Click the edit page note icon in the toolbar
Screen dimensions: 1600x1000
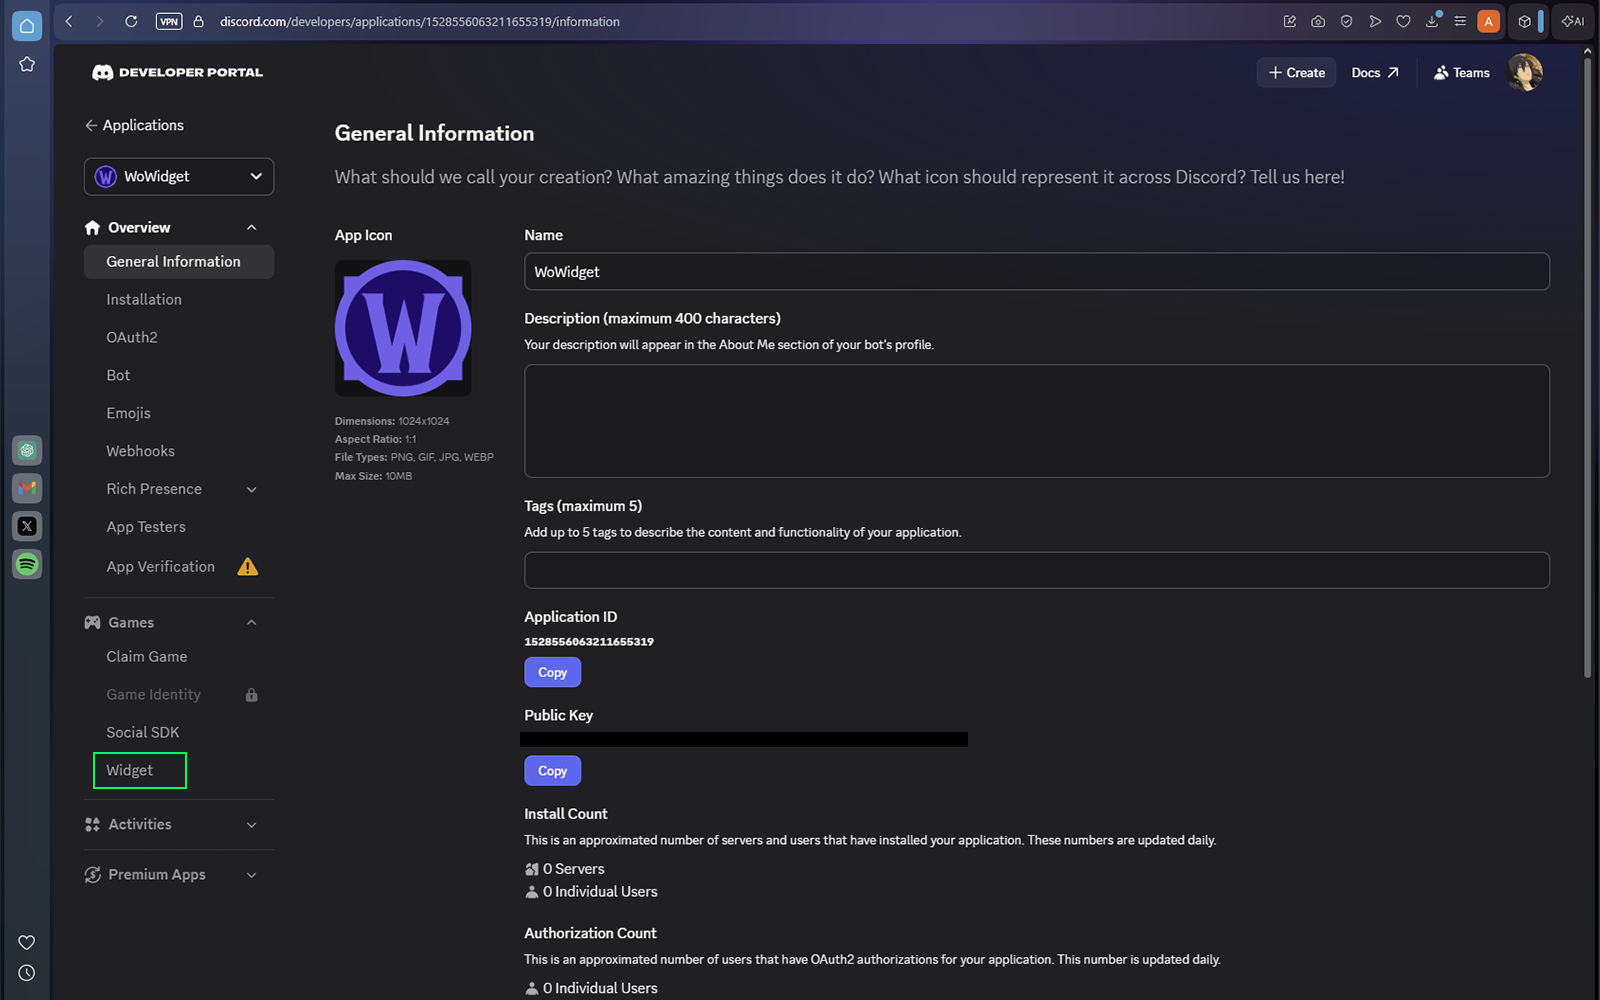[x=1290, y=21]
